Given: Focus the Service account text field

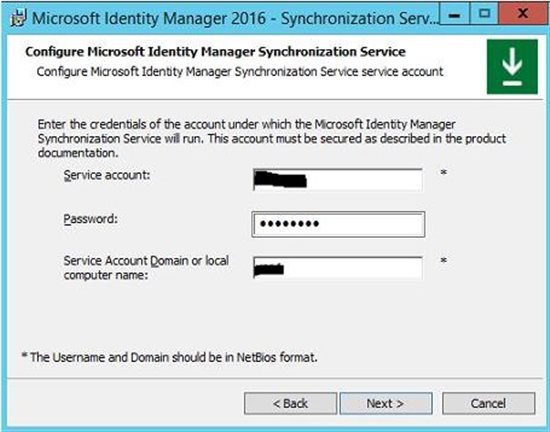Looking at the screenshot, I should pyautogui.click(x=337, y=180).
